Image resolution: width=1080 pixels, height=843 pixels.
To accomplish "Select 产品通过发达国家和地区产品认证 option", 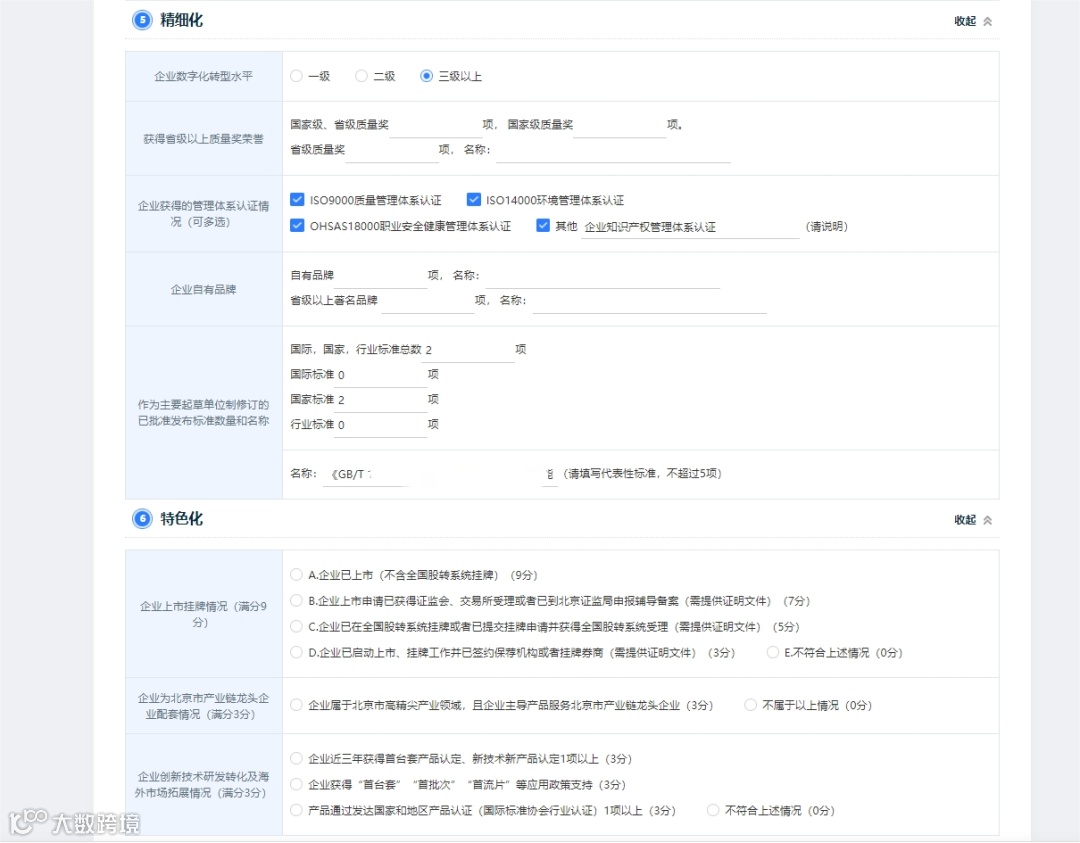I will [296, 810].
